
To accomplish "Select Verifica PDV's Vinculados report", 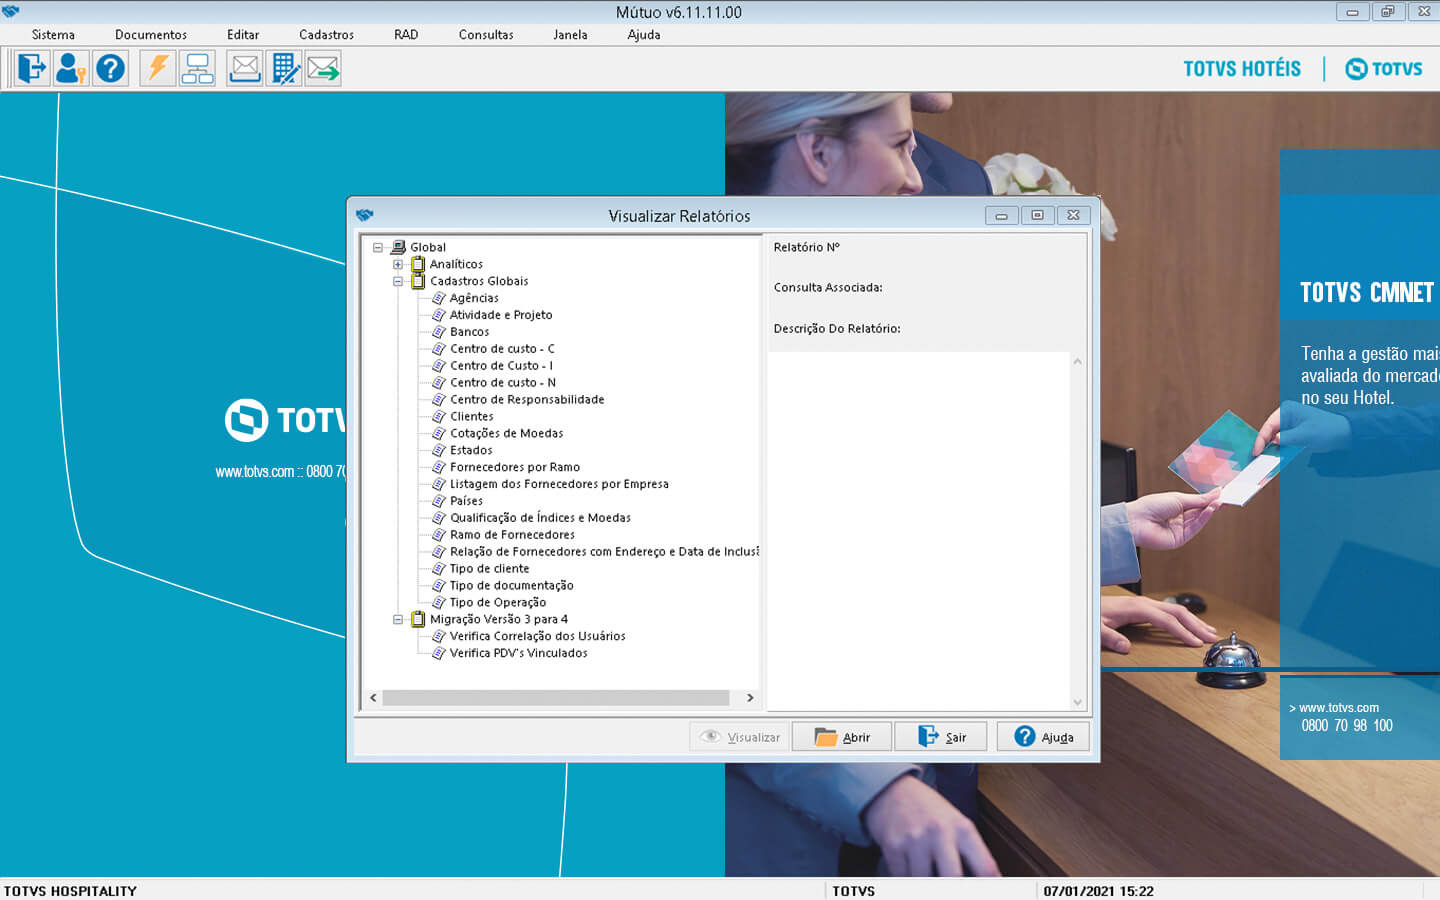I will coord(518,654).
